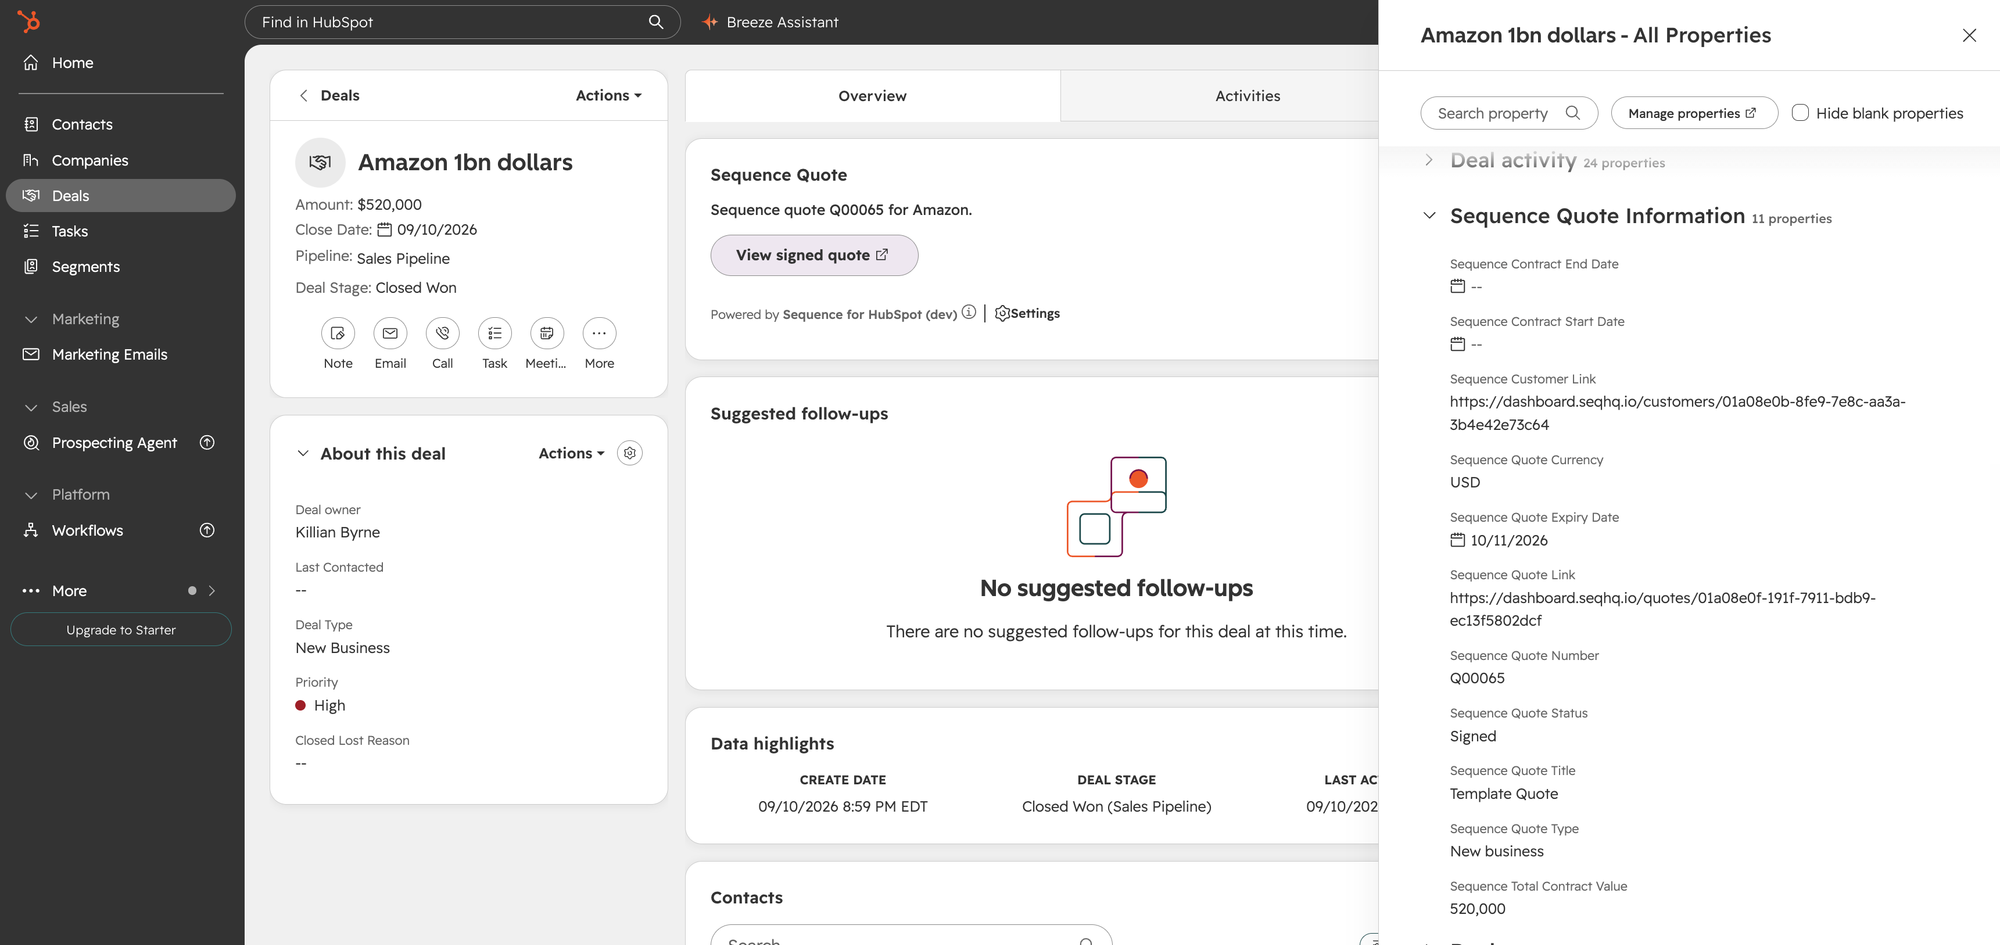Click the upgrade icon next to Workflows
This screenshot has width=2000, height=945.
207,530
